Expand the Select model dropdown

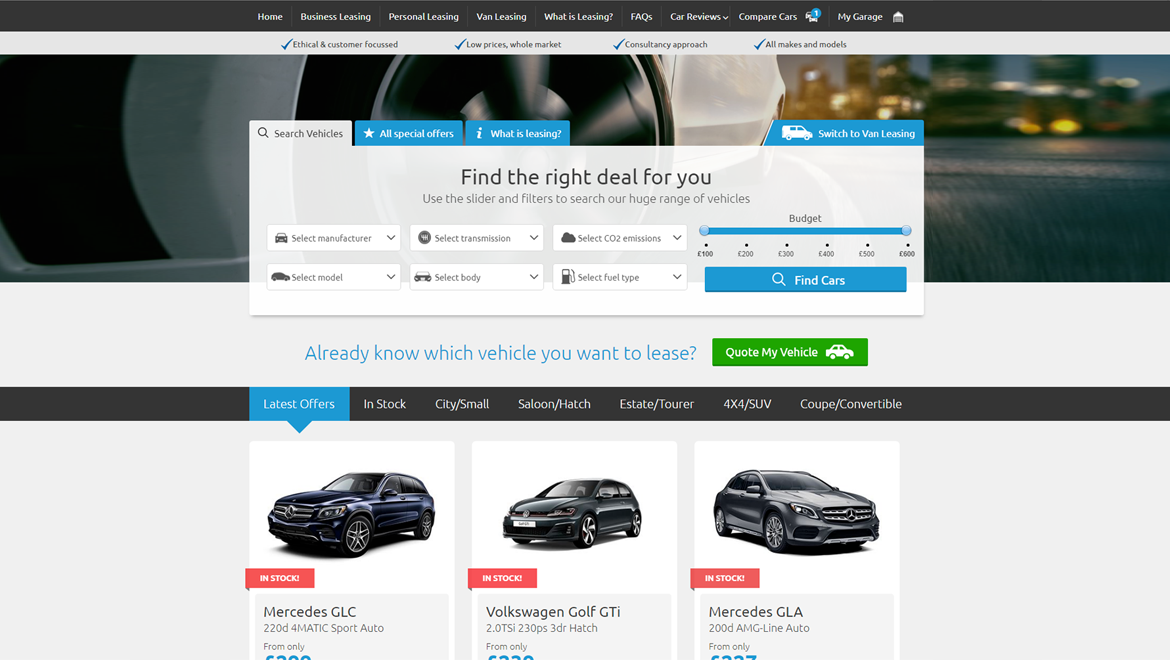pyautogui.click(x=333, y=276)
